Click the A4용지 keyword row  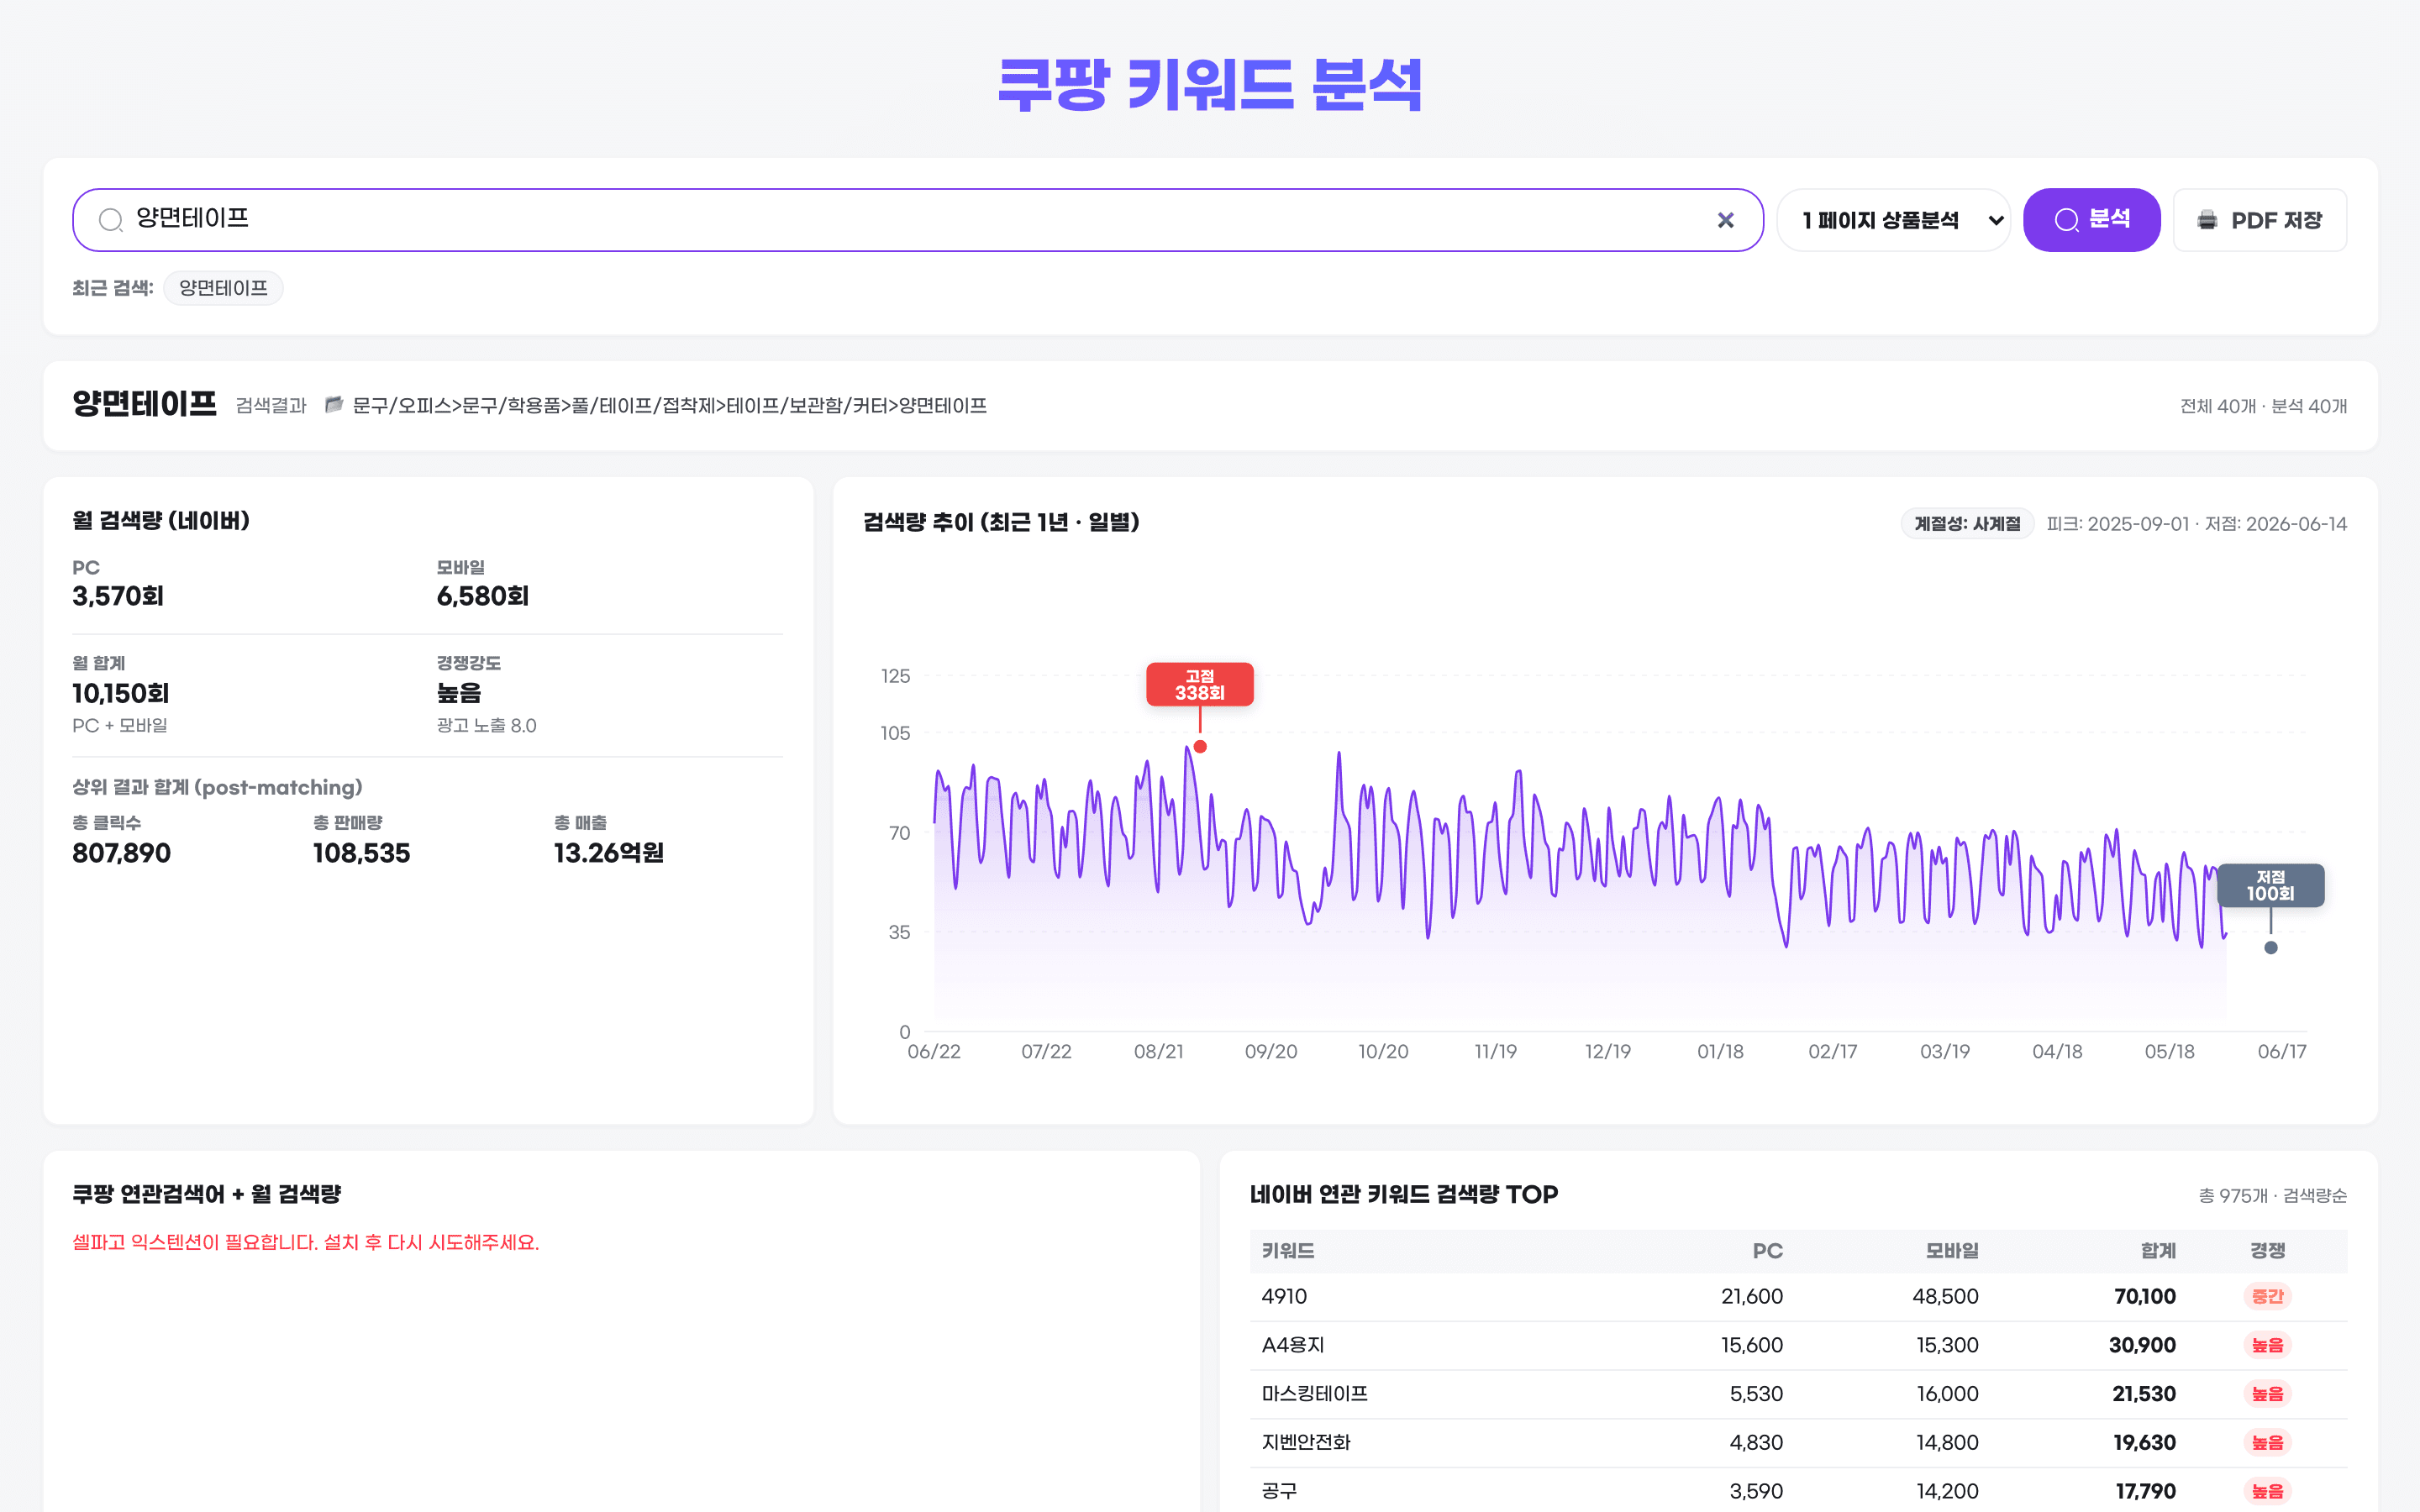(x=1798, y=1346)
